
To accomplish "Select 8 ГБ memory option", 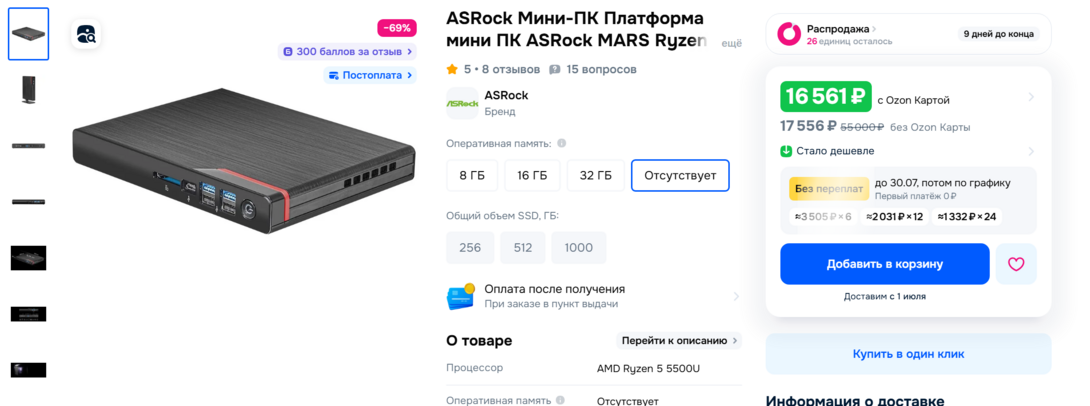I will [x=472, y=175].
